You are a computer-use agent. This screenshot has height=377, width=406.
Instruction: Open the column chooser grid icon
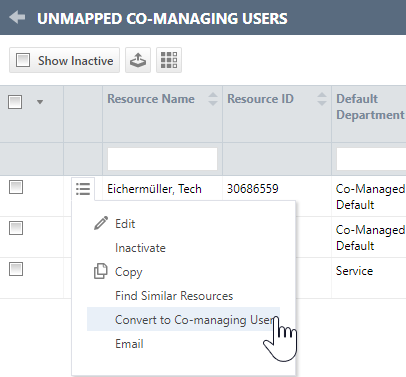pyautogui.click(x=169, y=60)
